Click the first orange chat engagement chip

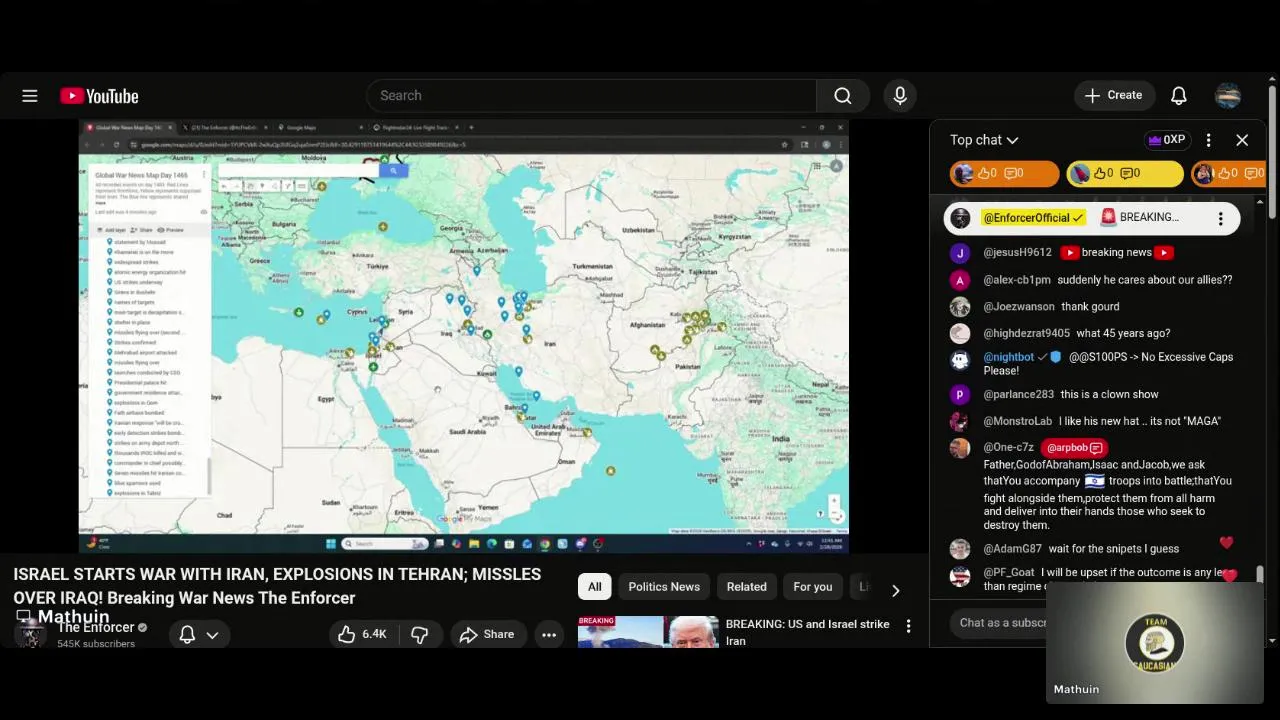pos(1004,173)
